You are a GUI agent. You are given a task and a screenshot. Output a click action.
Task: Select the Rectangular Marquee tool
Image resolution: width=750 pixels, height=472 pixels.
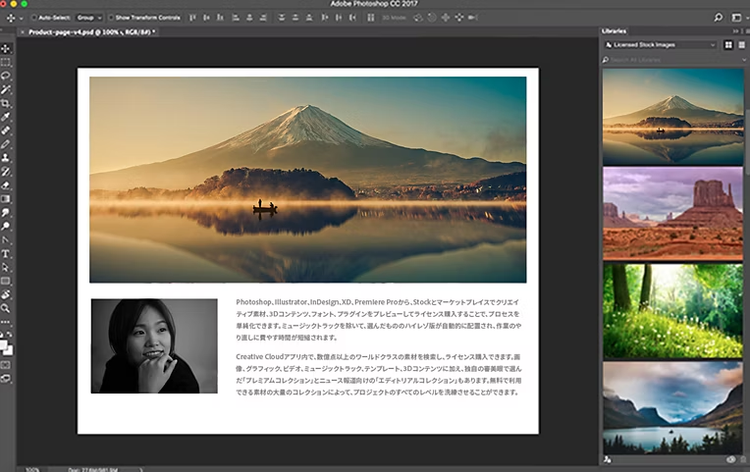pos(6,62)
